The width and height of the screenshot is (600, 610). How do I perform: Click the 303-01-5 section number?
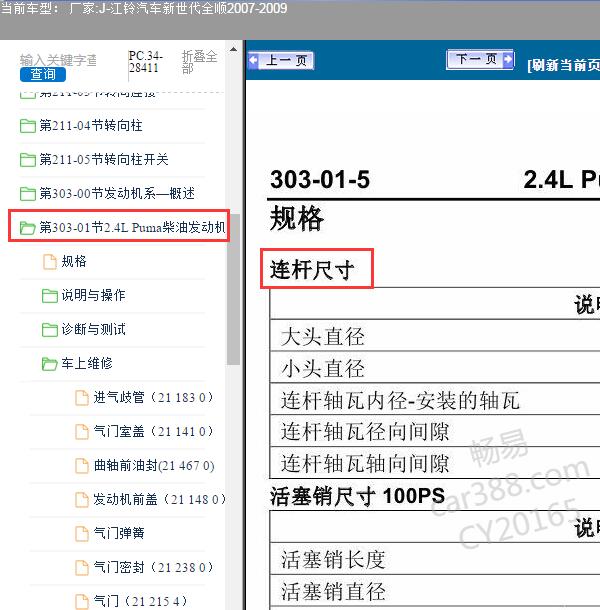[320, 180]
